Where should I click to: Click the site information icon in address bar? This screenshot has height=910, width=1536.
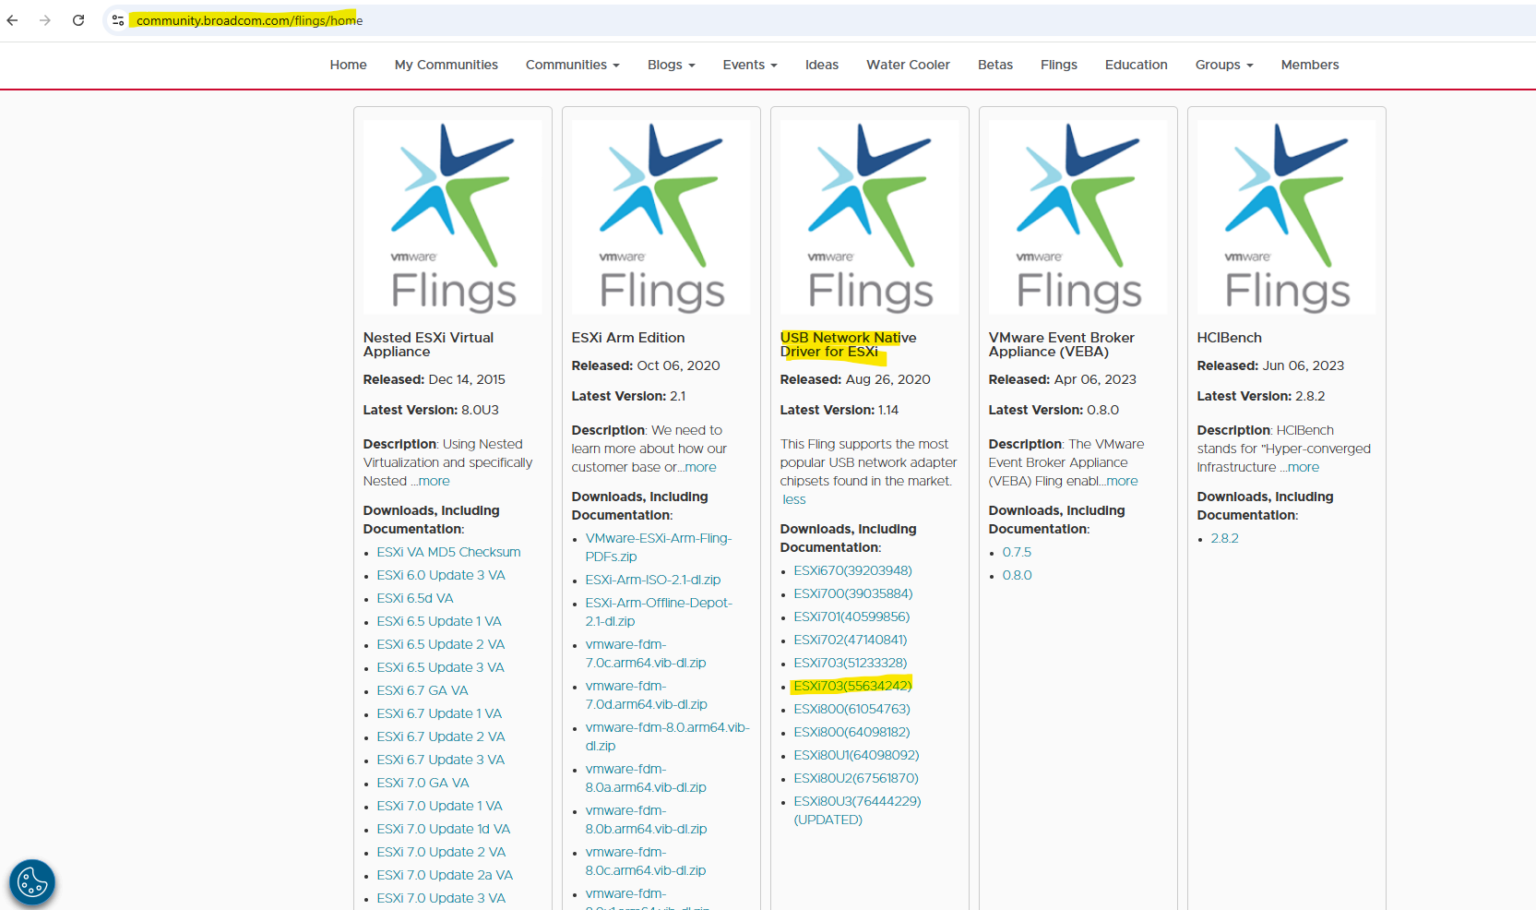click(117, 20)
